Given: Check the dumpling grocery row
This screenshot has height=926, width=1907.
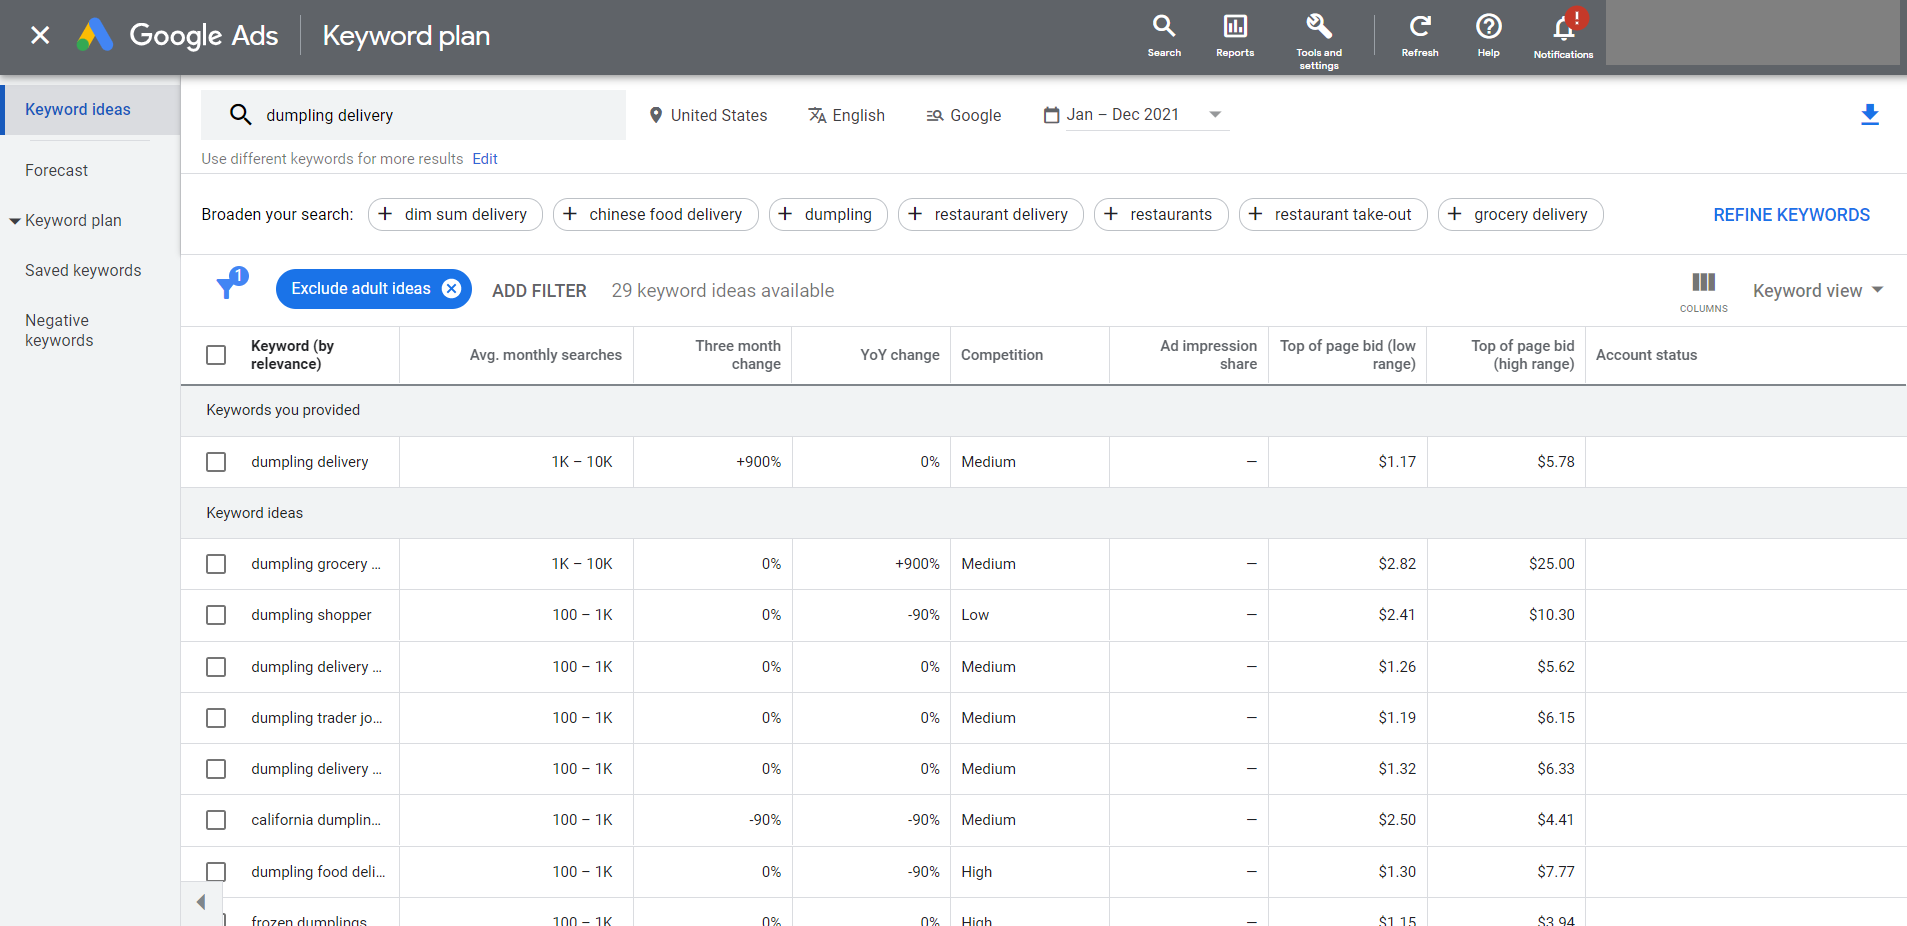Looking at the screenshot, I should point(216,564).
